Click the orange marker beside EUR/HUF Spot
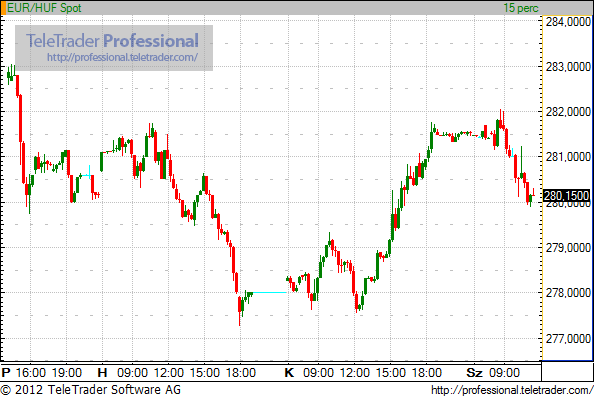Viewport: 594px width, 399px height. coord(3,8)
